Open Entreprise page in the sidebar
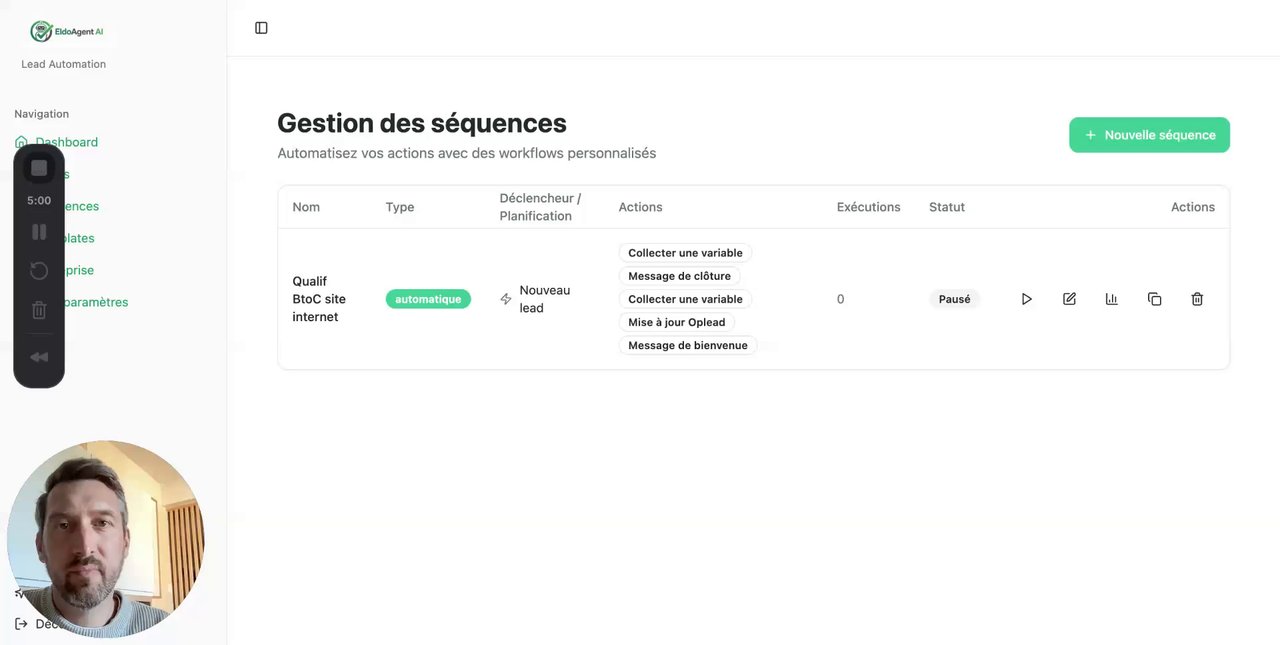Image resolution: width=1280 pixels, height=645 pixels. (82, 270)
